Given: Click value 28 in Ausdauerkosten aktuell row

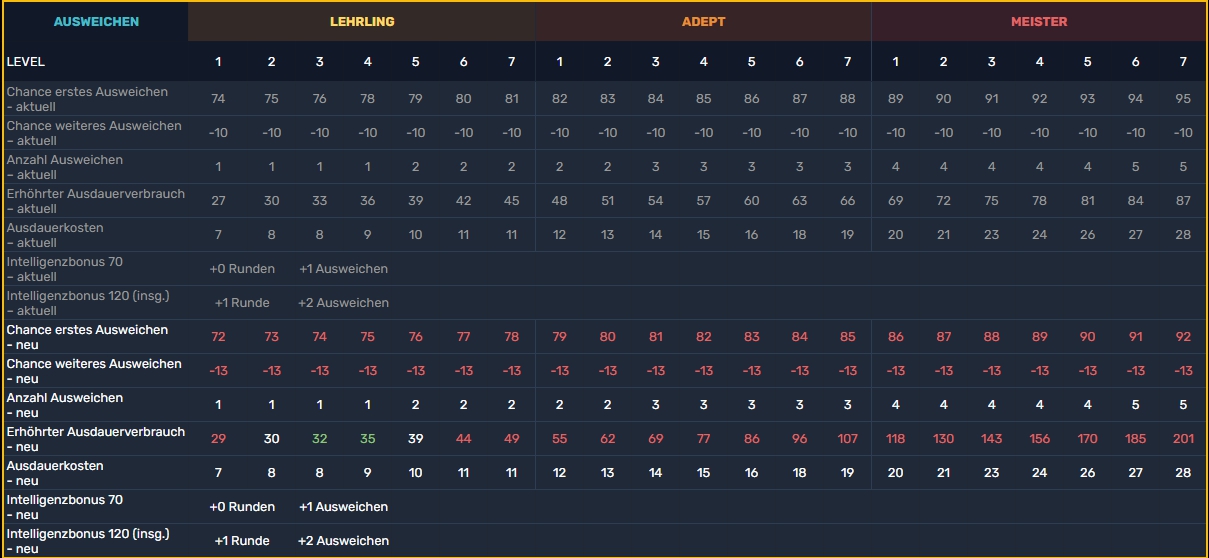Looking at the screenshot, I should coord(1183,234).
